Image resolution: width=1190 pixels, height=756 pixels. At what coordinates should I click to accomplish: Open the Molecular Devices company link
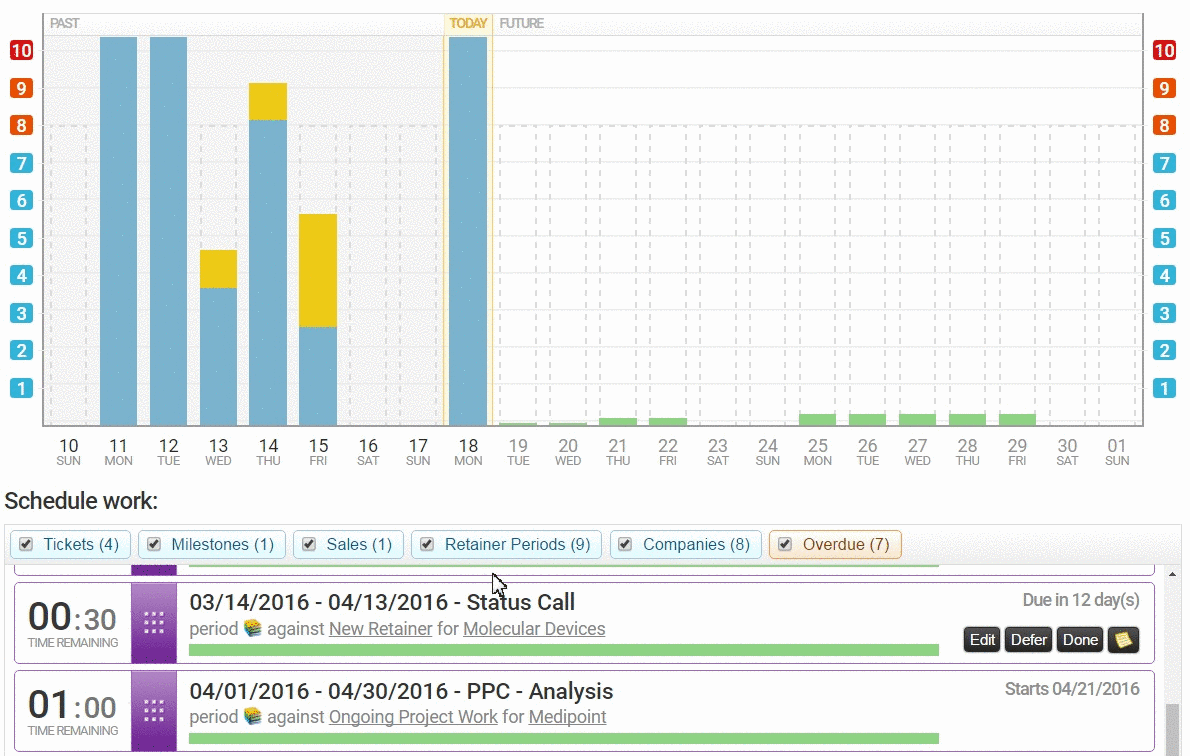tap(534, 629)
